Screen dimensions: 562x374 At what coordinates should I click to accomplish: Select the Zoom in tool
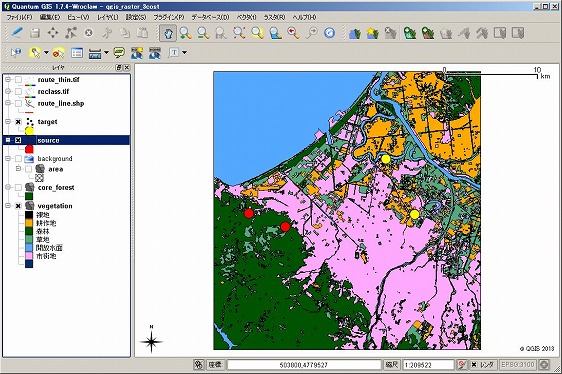pos(185,33)
